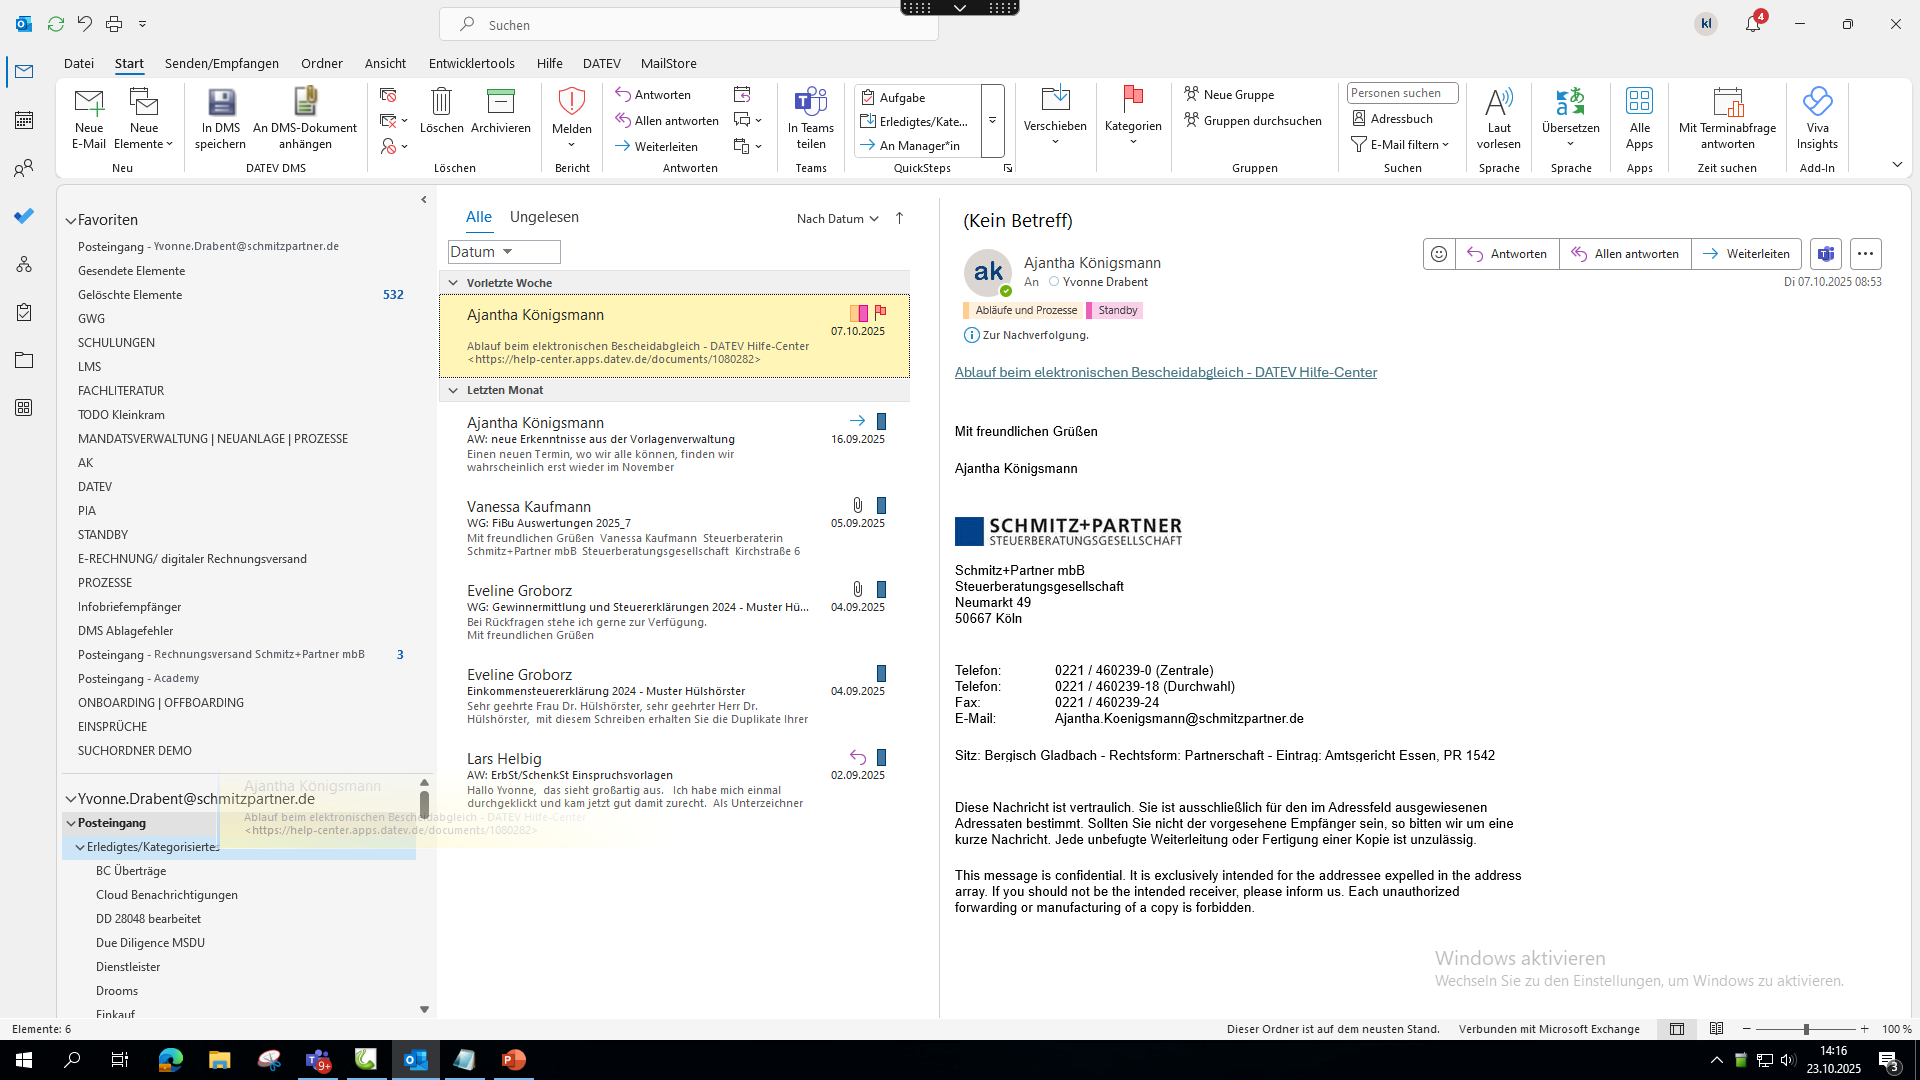Collapse the Favoriten folder group
The width and height of the screenshot is (1920, 1080).
point(71,220)
